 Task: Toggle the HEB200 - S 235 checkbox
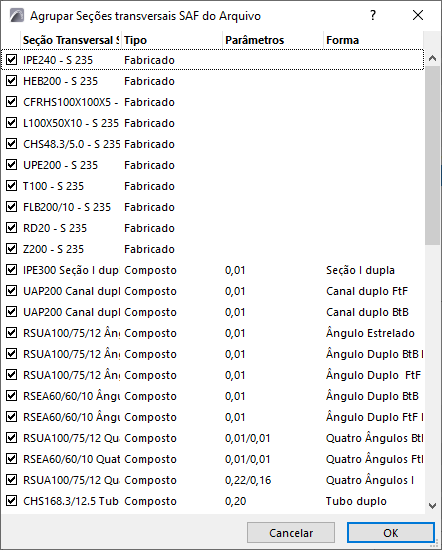(12, 81)
